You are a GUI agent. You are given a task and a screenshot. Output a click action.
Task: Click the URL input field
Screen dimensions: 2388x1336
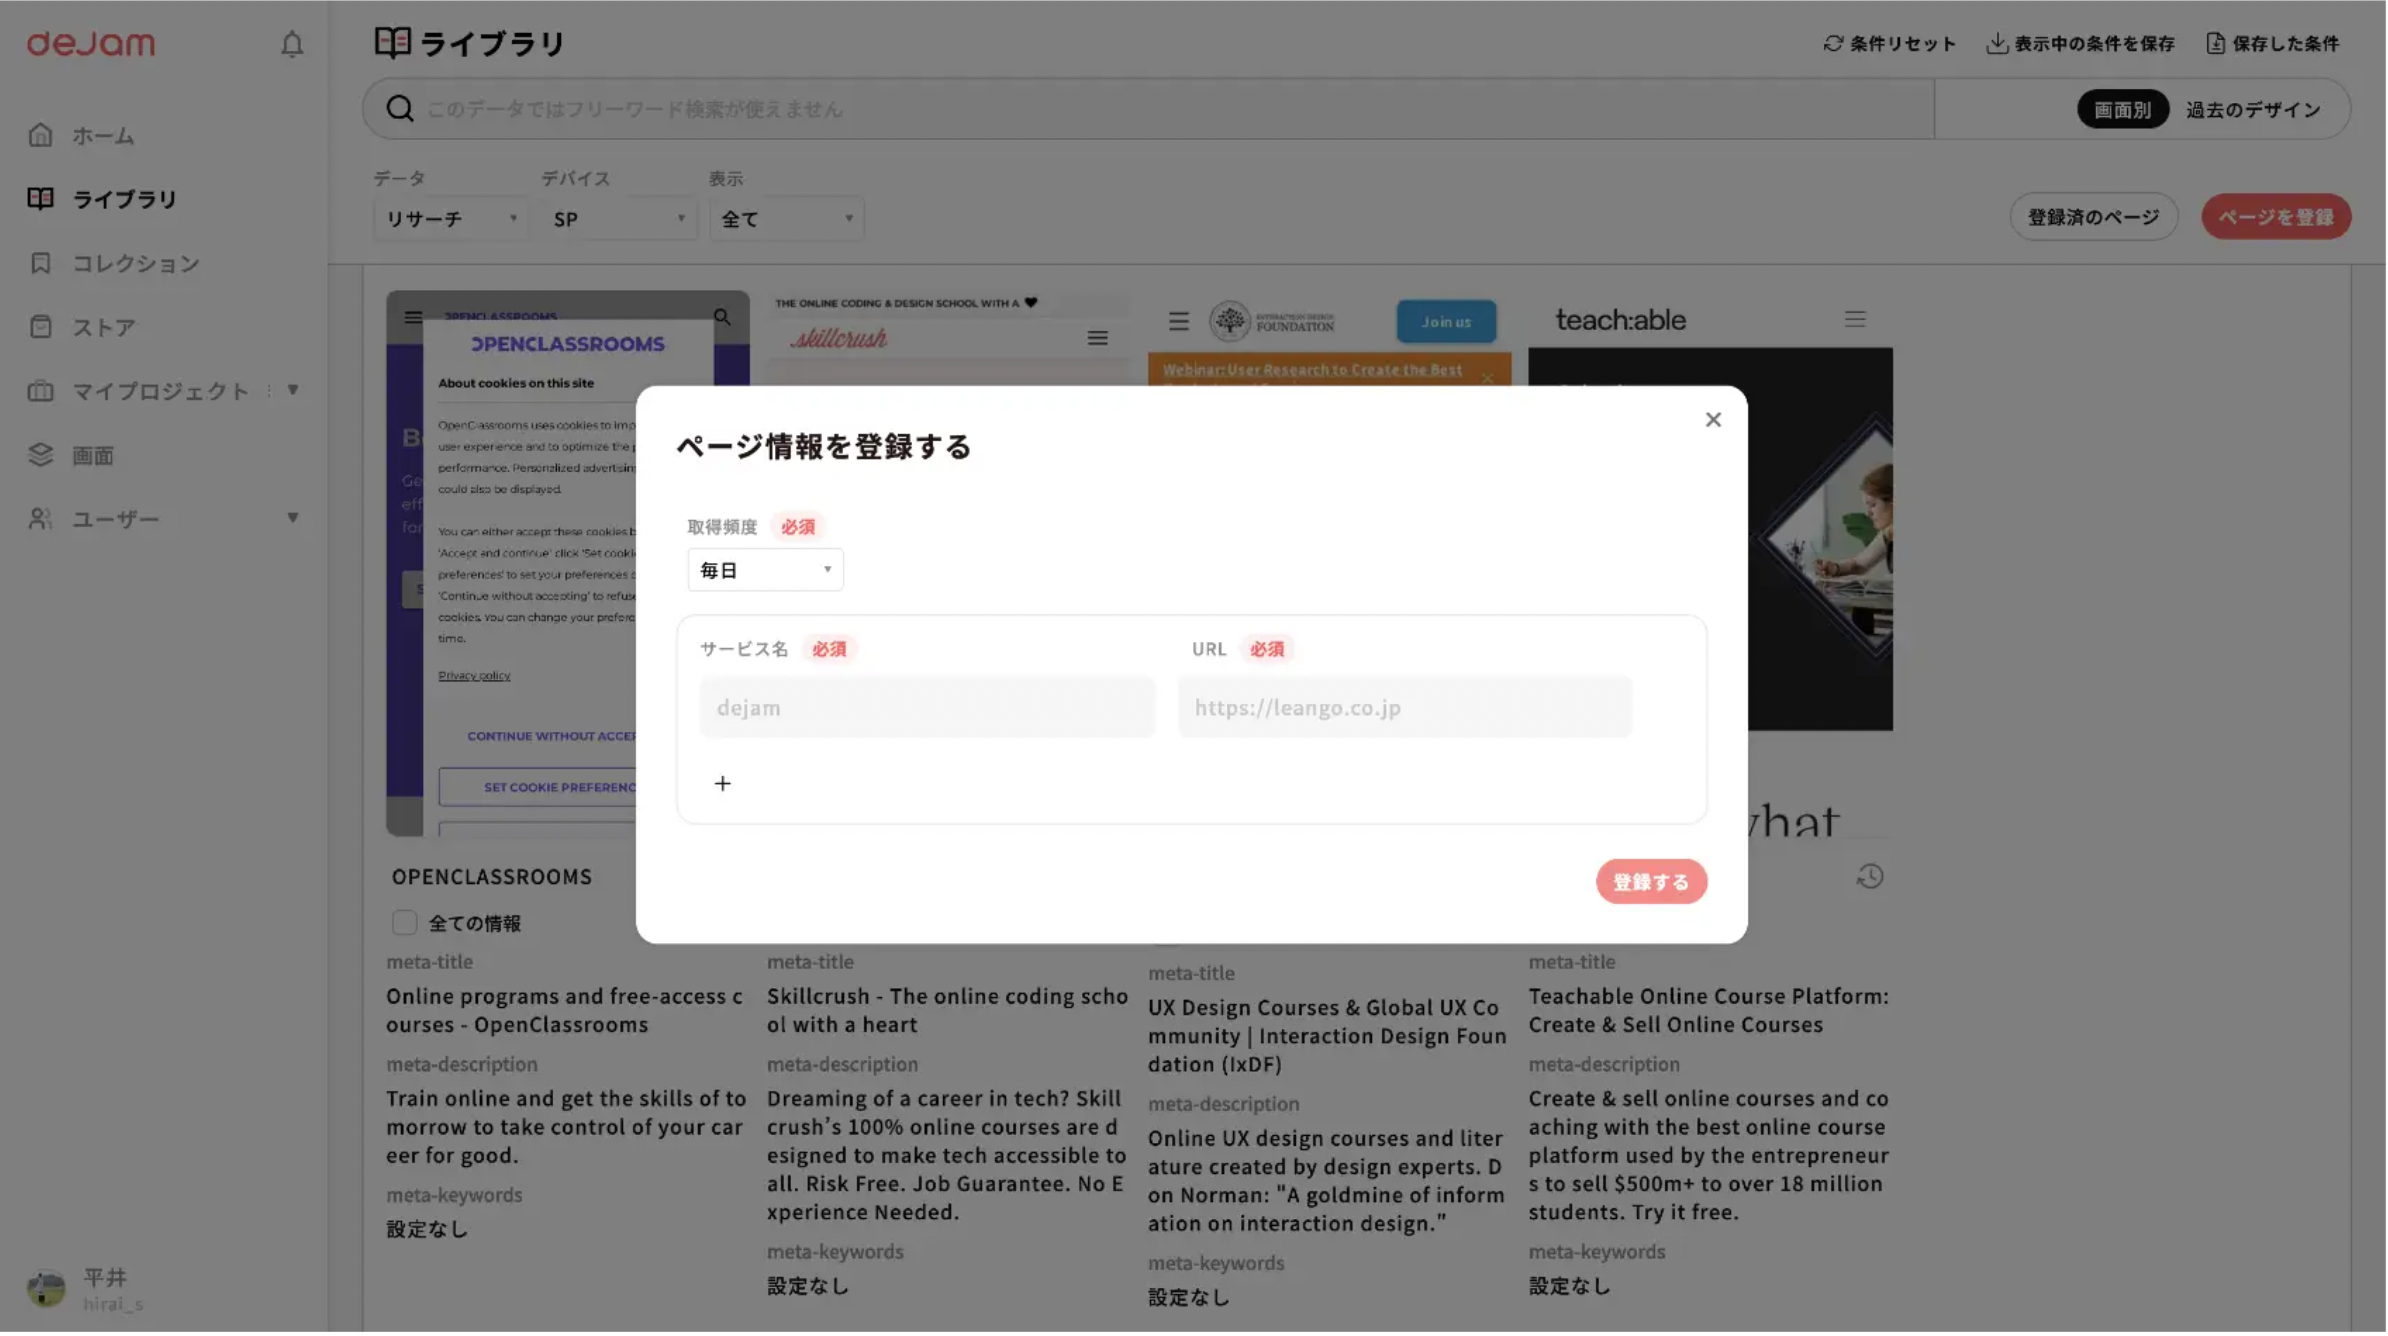pos(1404,708)
